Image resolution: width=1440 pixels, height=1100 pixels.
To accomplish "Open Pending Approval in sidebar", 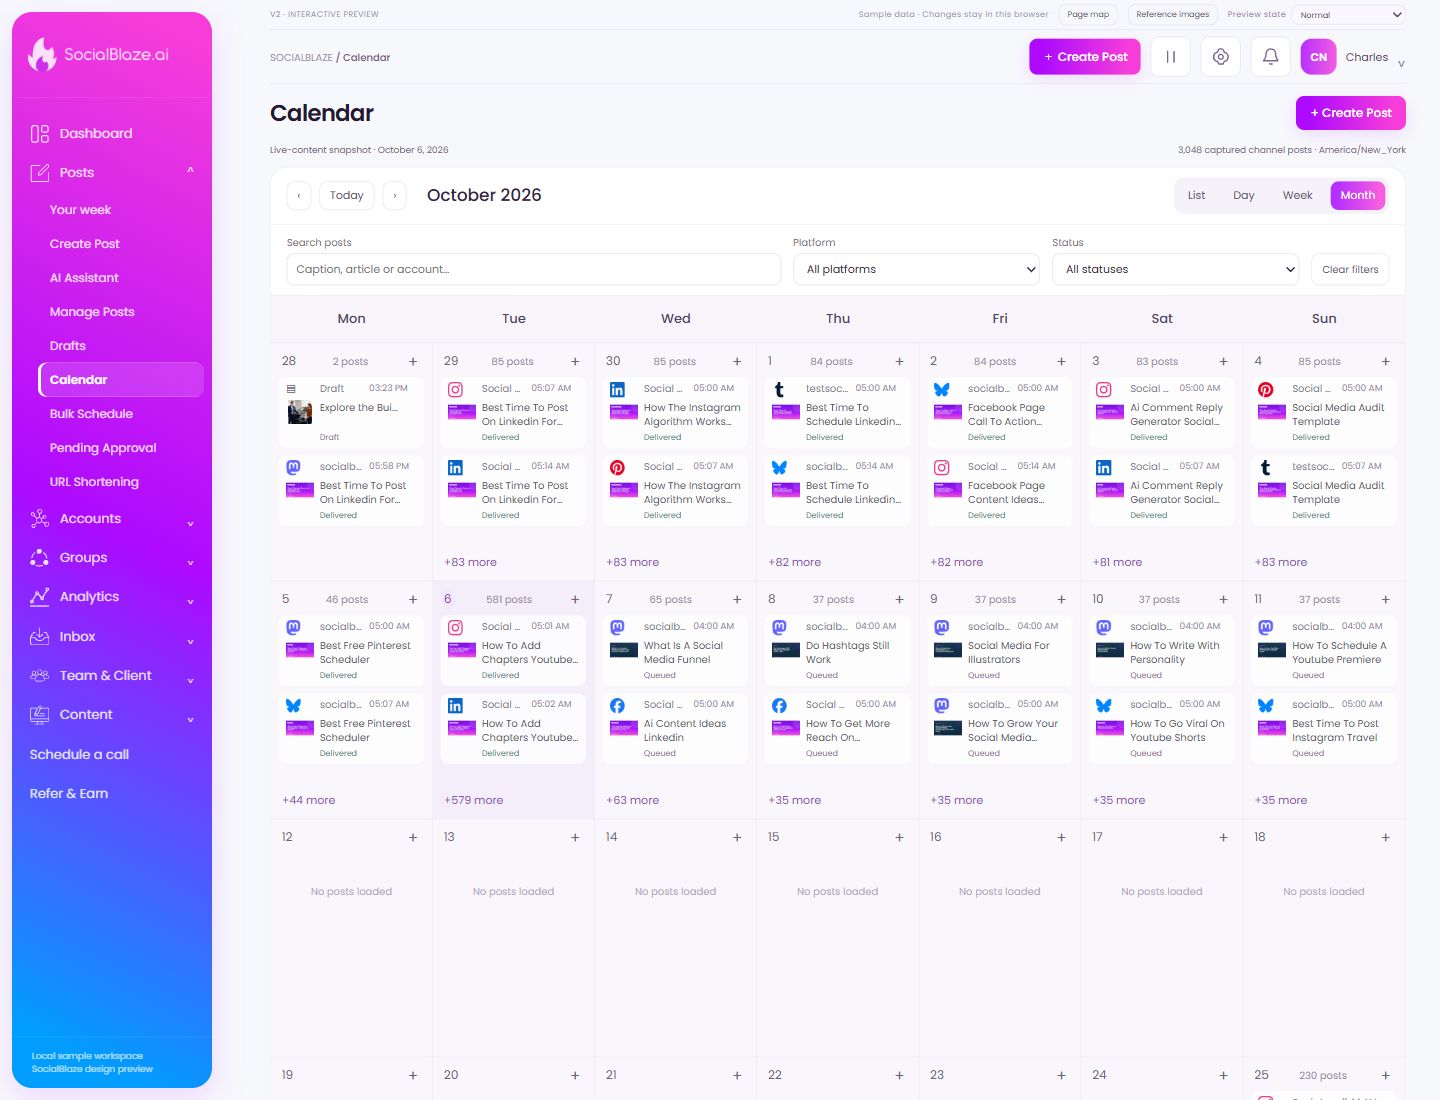I will pos(103,448).
